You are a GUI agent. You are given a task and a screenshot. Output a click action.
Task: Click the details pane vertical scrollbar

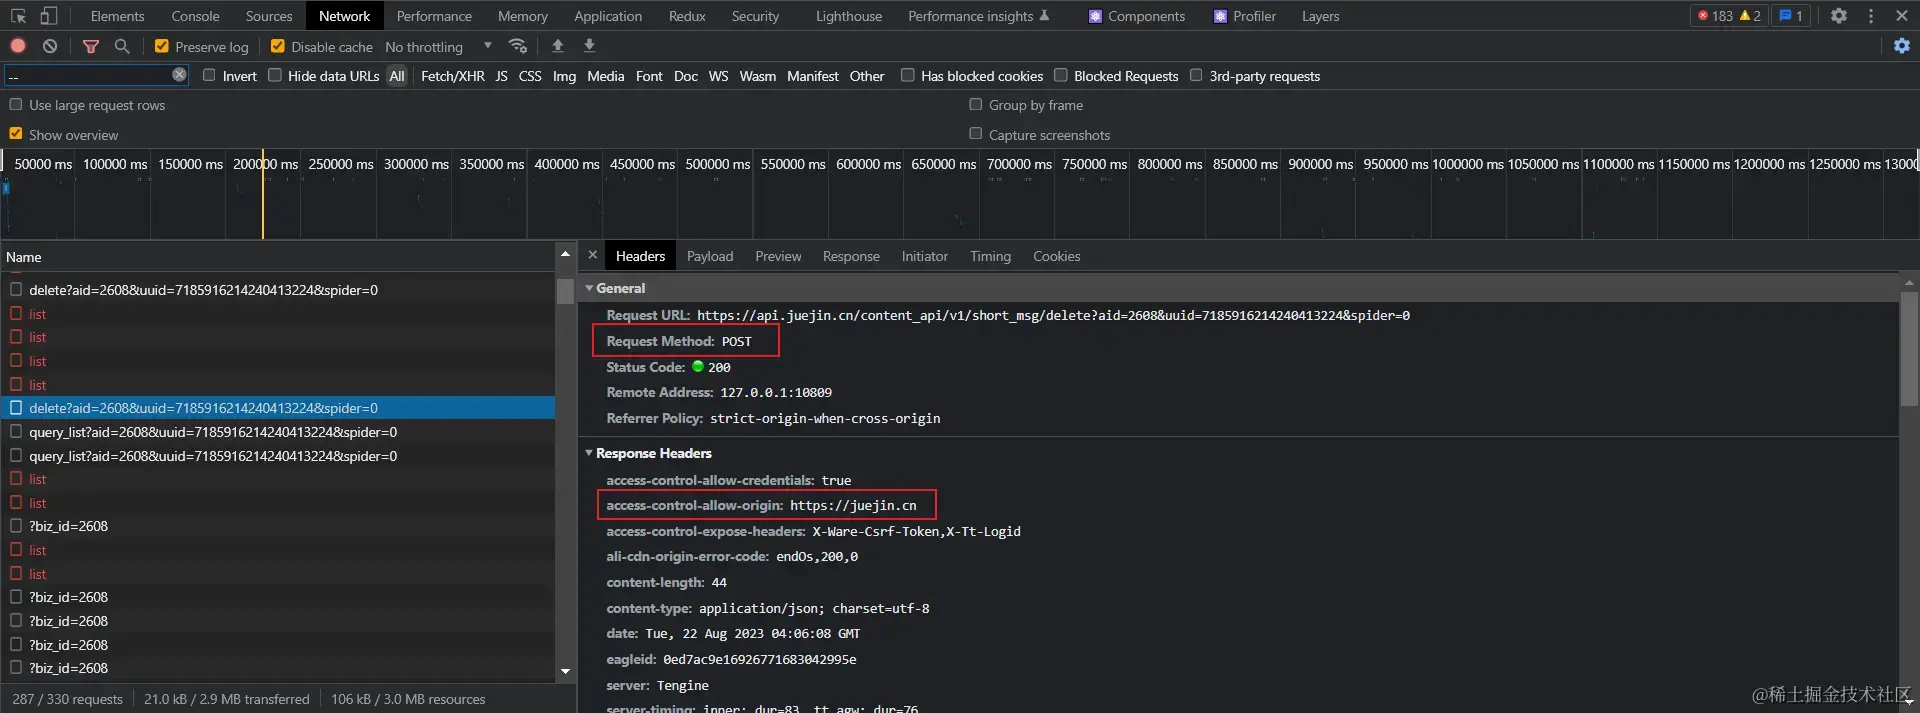1909,350
